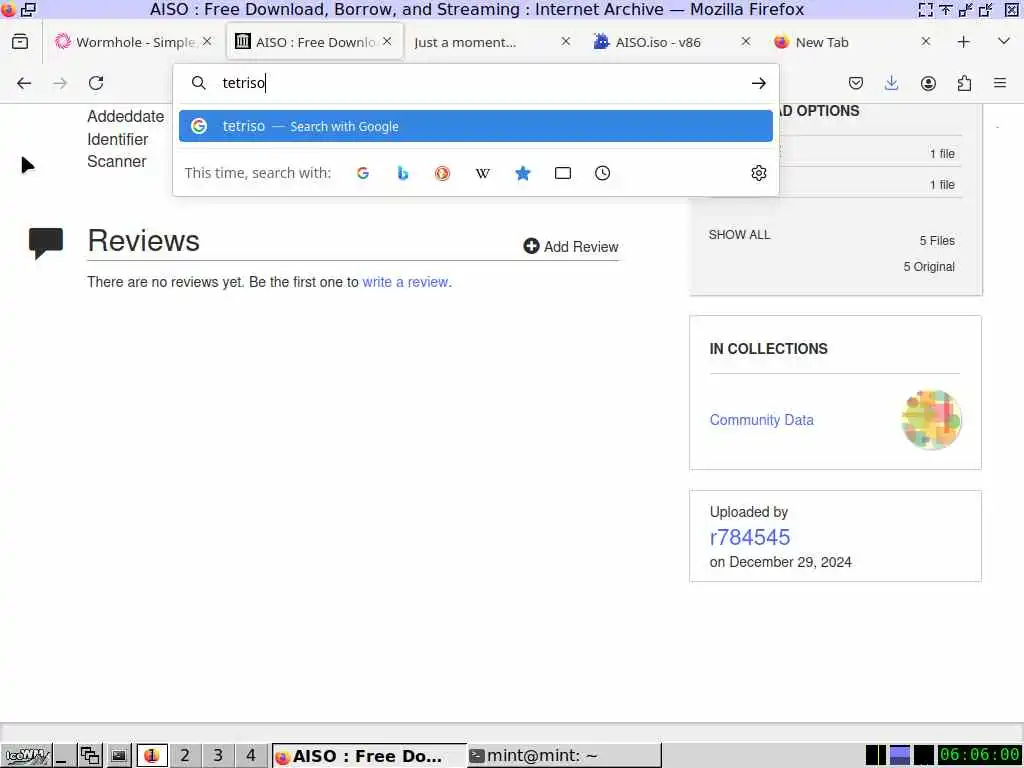Search history using the clock icon
1024x768 pixels.
pos(602,173)
